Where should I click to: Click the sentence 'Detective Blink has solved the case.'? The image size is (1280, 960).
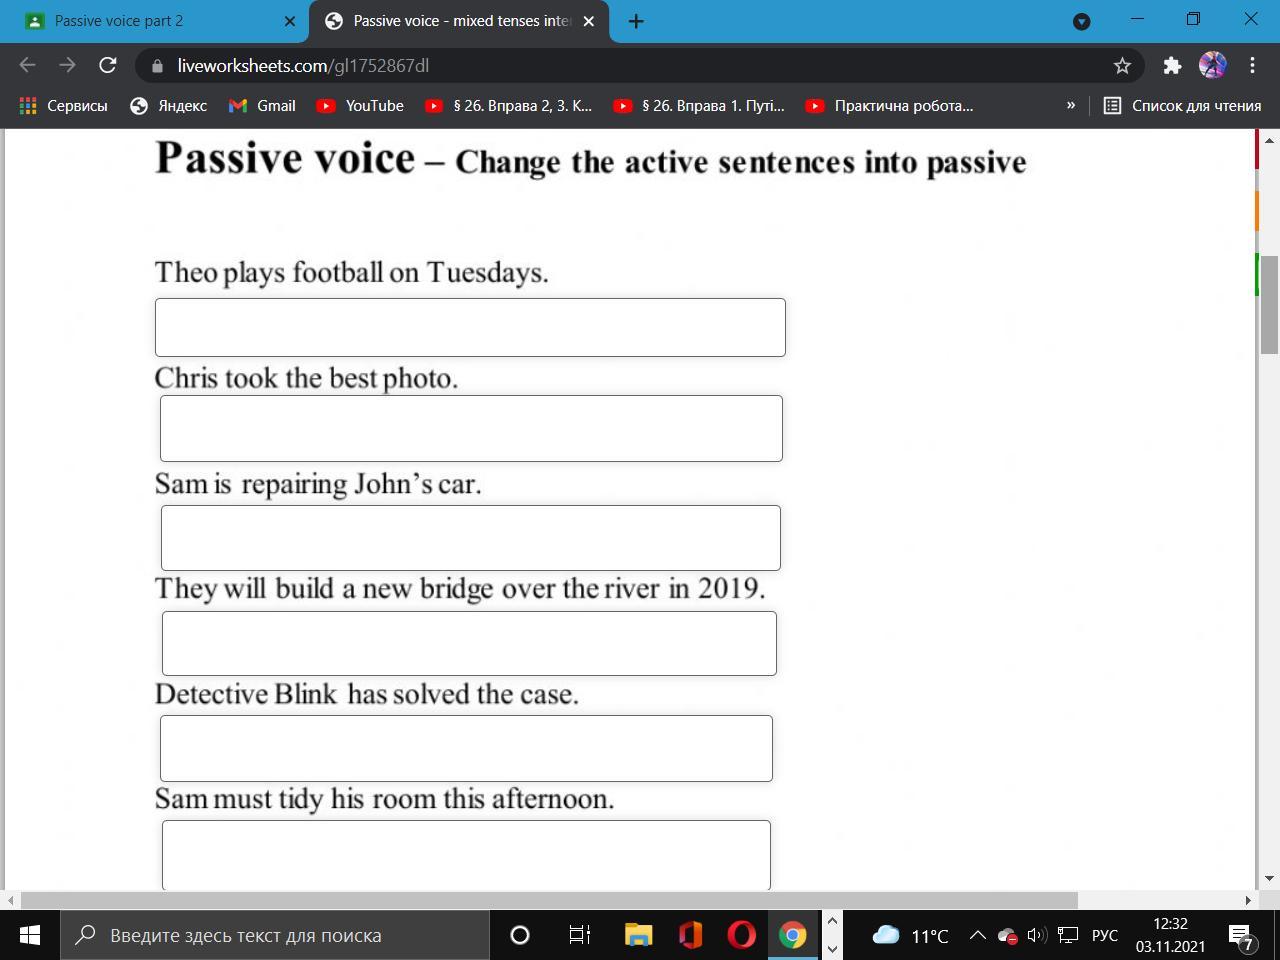click(x=367, y=693)
